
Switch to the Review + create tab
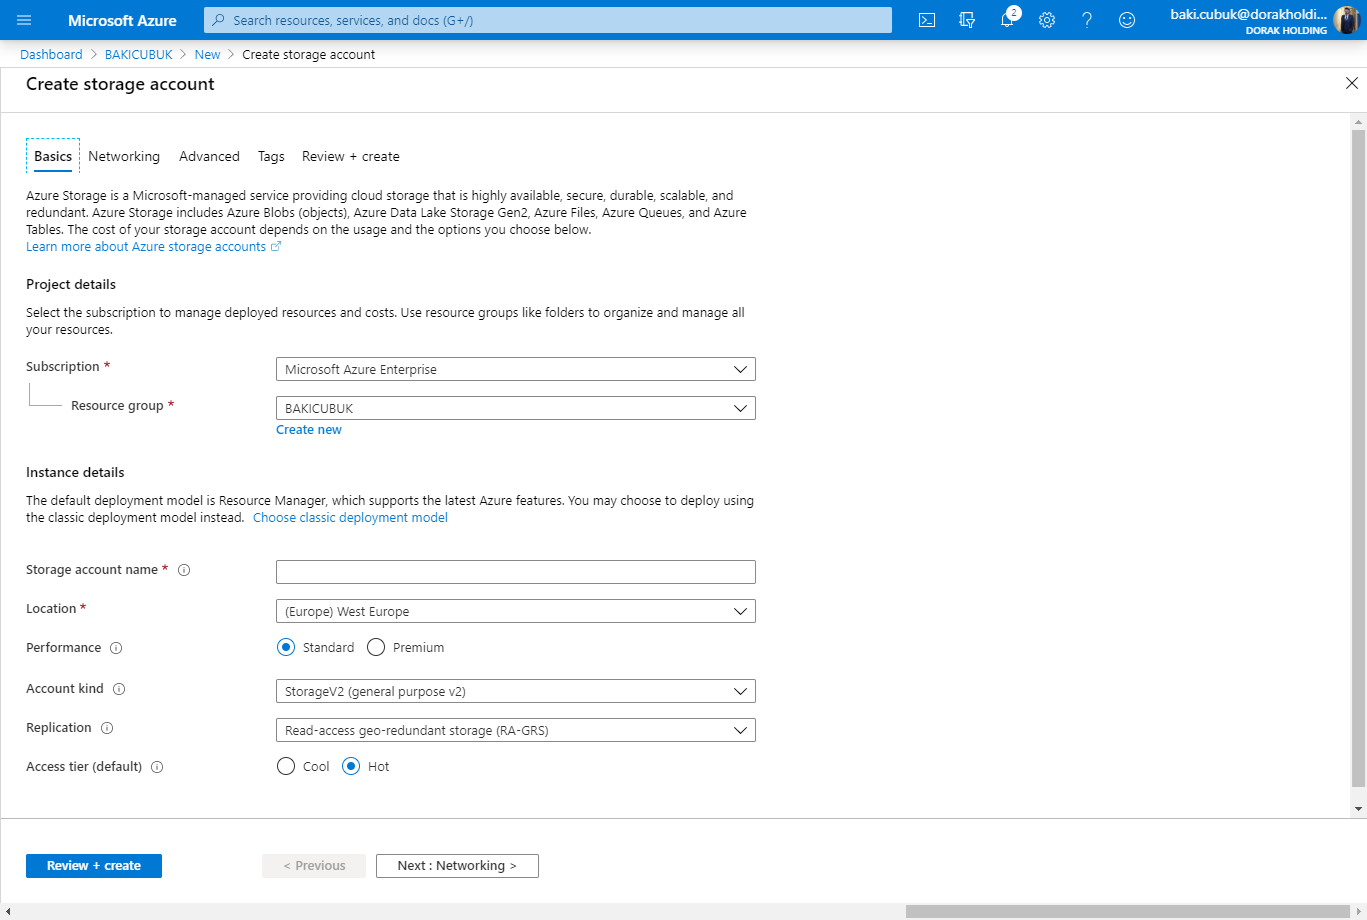click(351, 156)
